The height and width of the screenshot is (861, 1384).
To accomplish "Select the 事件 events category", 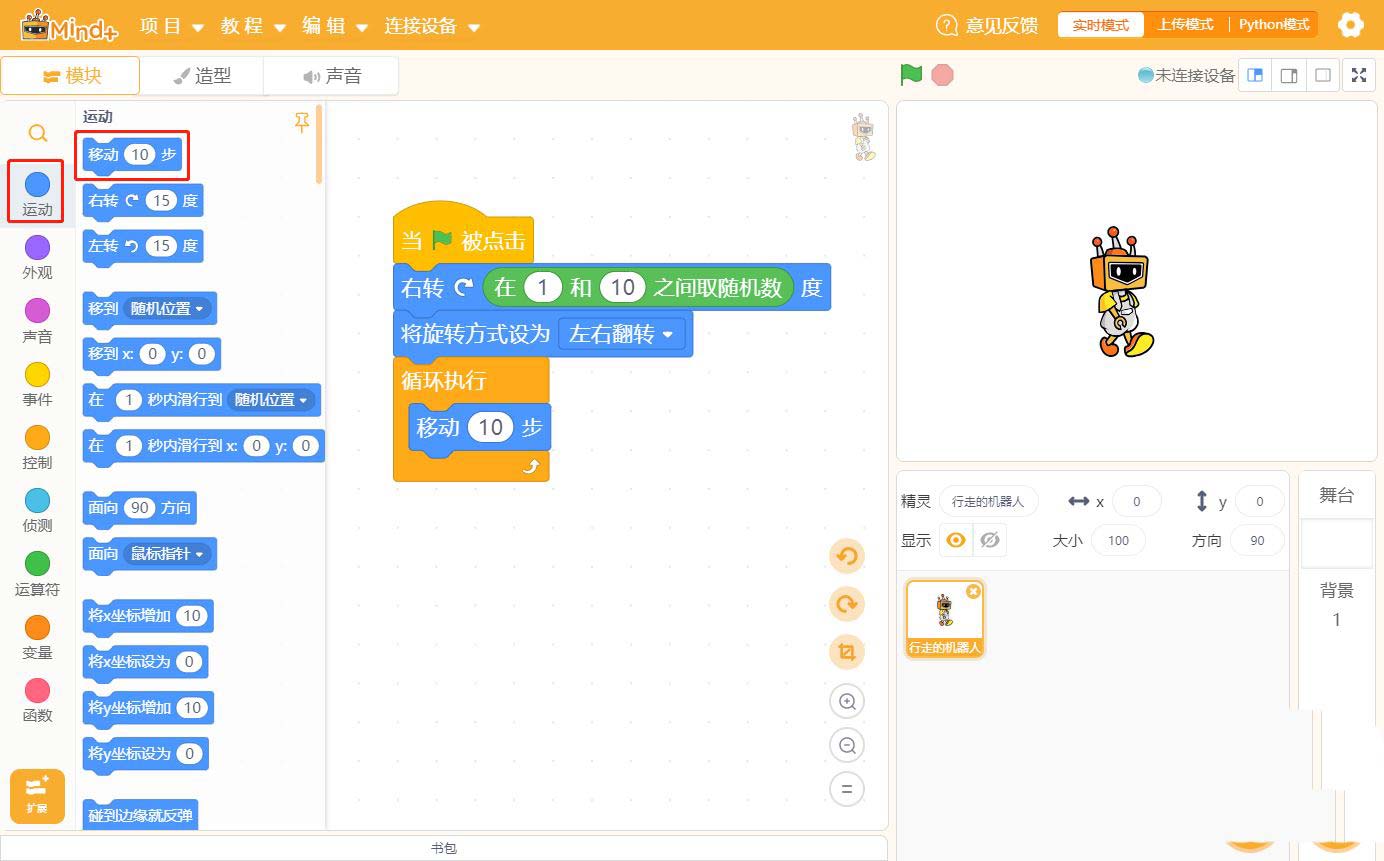I will click(x=37, y=384).
